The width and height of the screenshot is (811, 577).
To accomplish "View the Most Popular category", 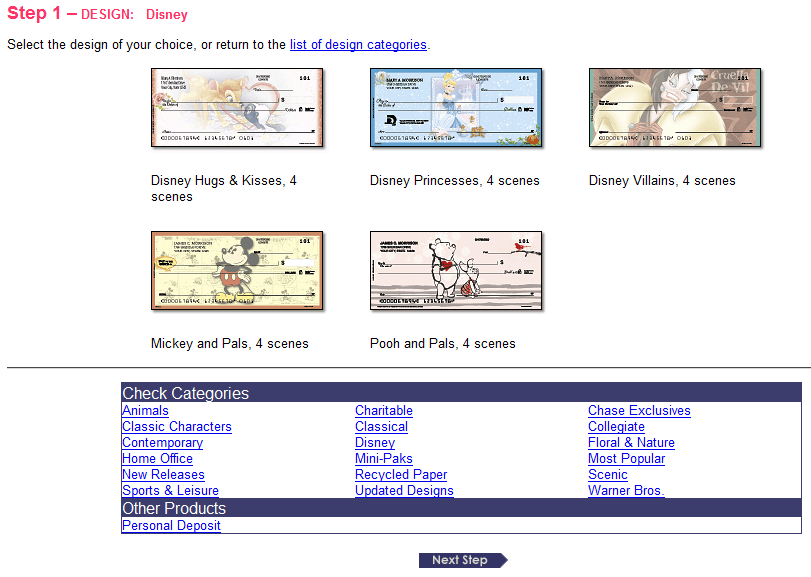I will pyautogui.click(x=626, y=459).
